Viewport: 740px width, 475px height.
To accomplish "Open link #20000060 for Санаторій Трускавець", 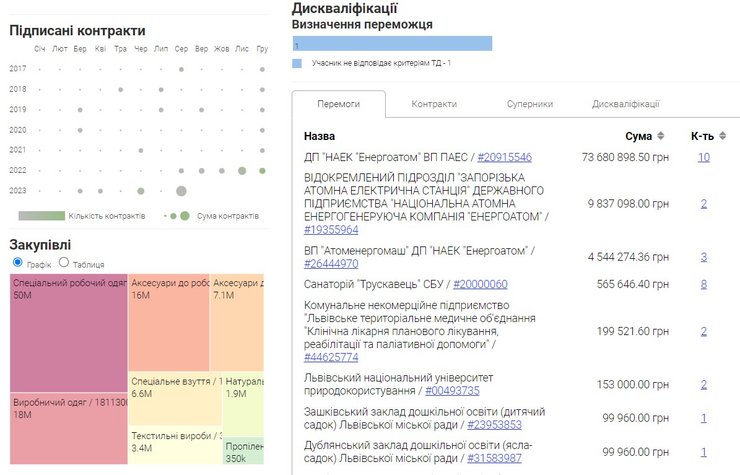I will [480, 284].
